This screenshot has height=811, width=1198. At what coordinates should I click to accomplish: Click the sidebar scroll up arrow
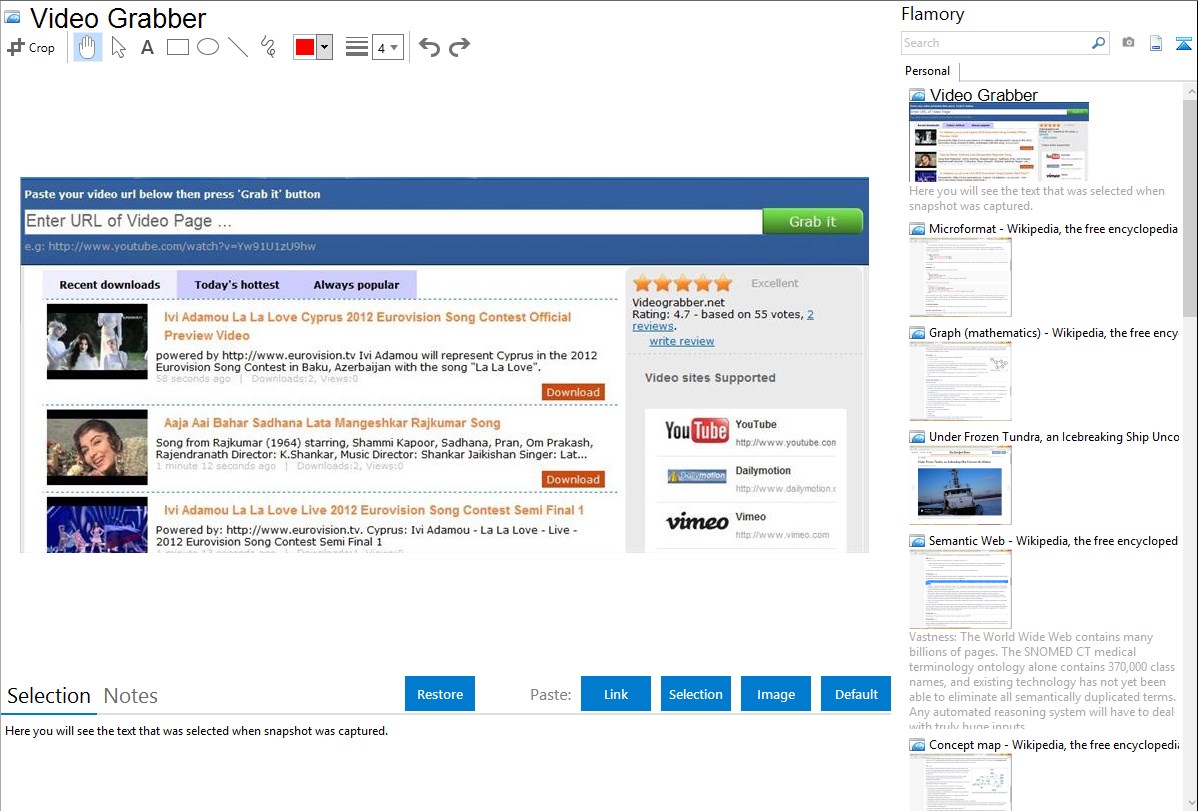(x=1190, y=92)
